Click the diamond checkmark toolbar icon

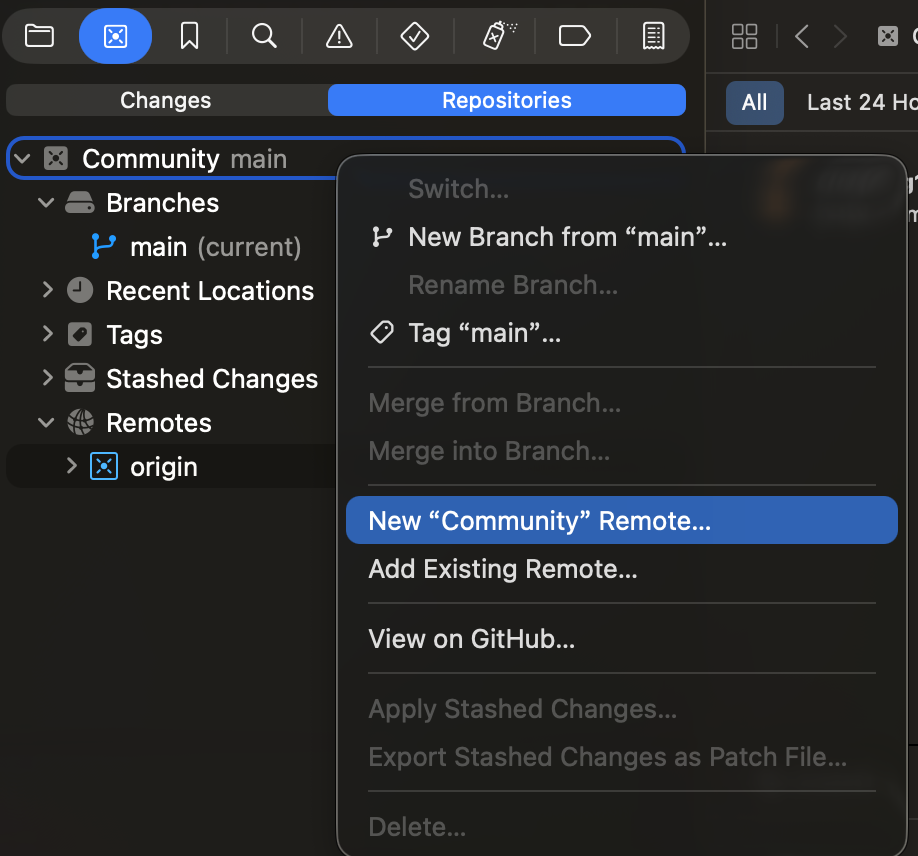(413, 36)
